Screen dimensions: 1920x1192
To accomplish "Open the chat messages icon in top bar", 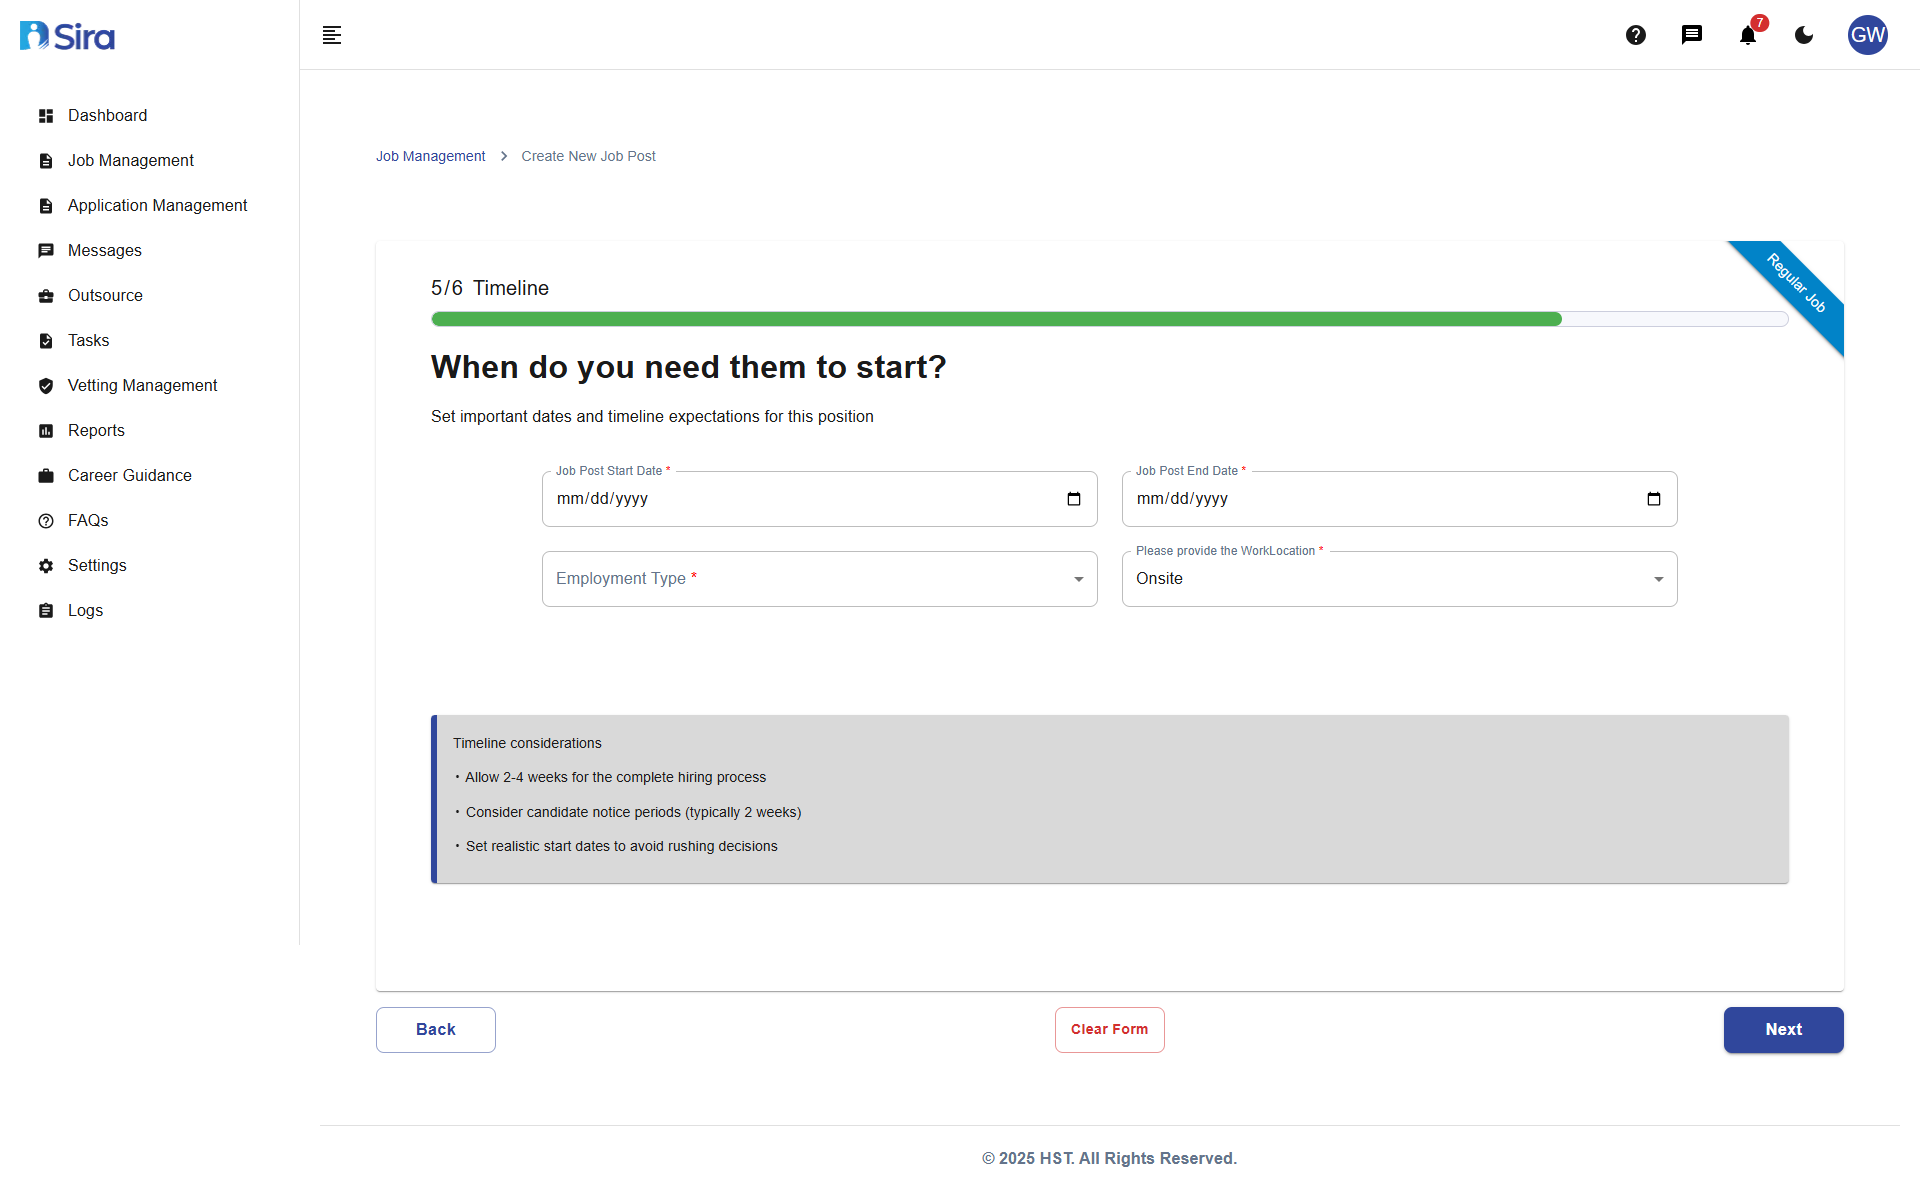I will point(1692,35).
